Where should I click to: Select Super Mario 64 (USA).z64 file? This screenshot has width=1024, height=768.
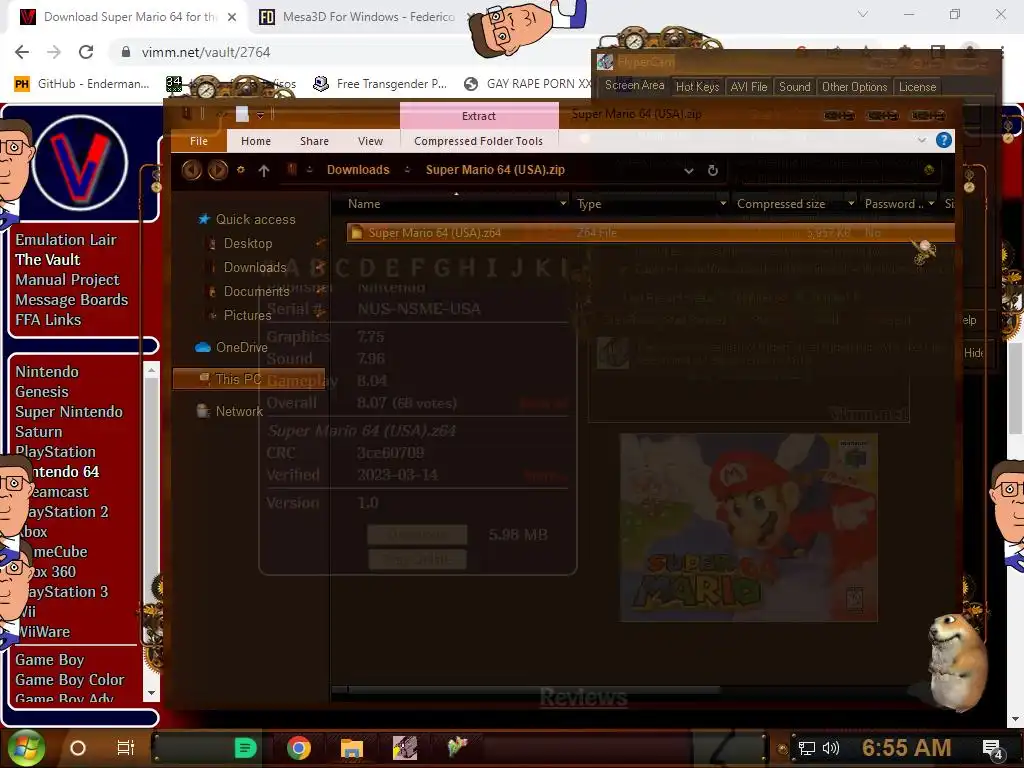[650, 232]
